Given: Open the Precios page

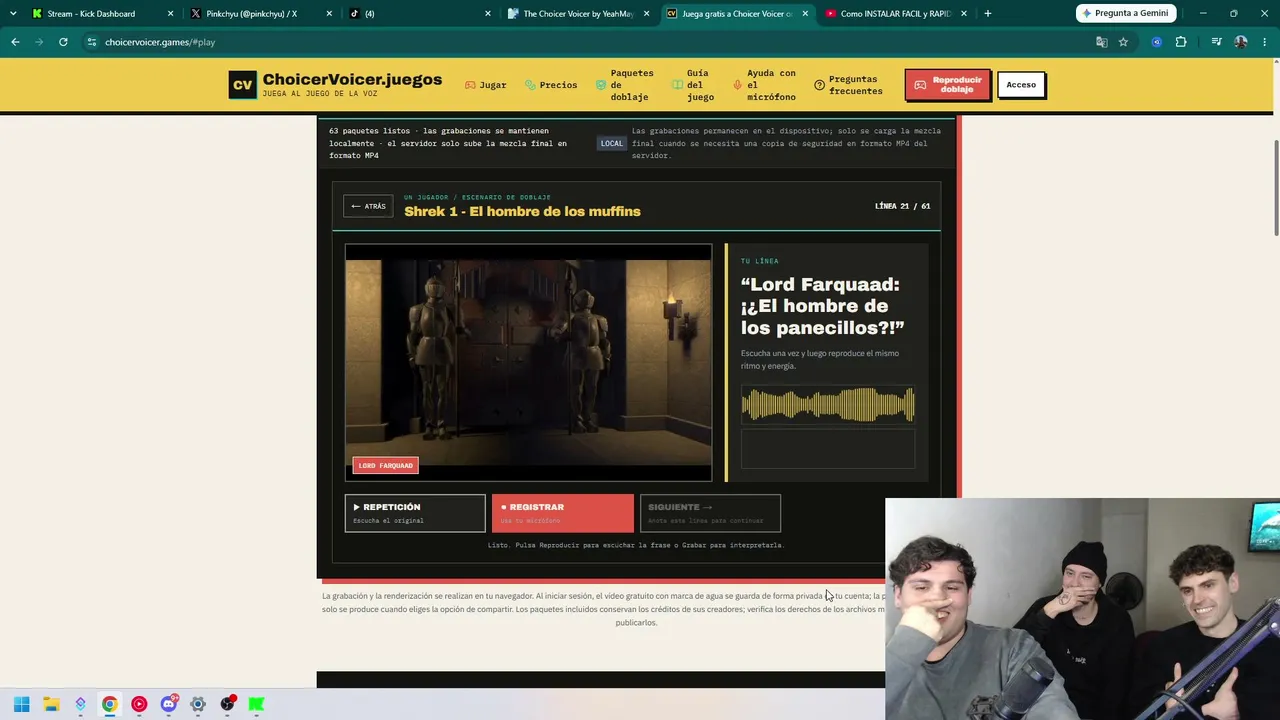Looking at the screenshot, I should tap(551, 85).
